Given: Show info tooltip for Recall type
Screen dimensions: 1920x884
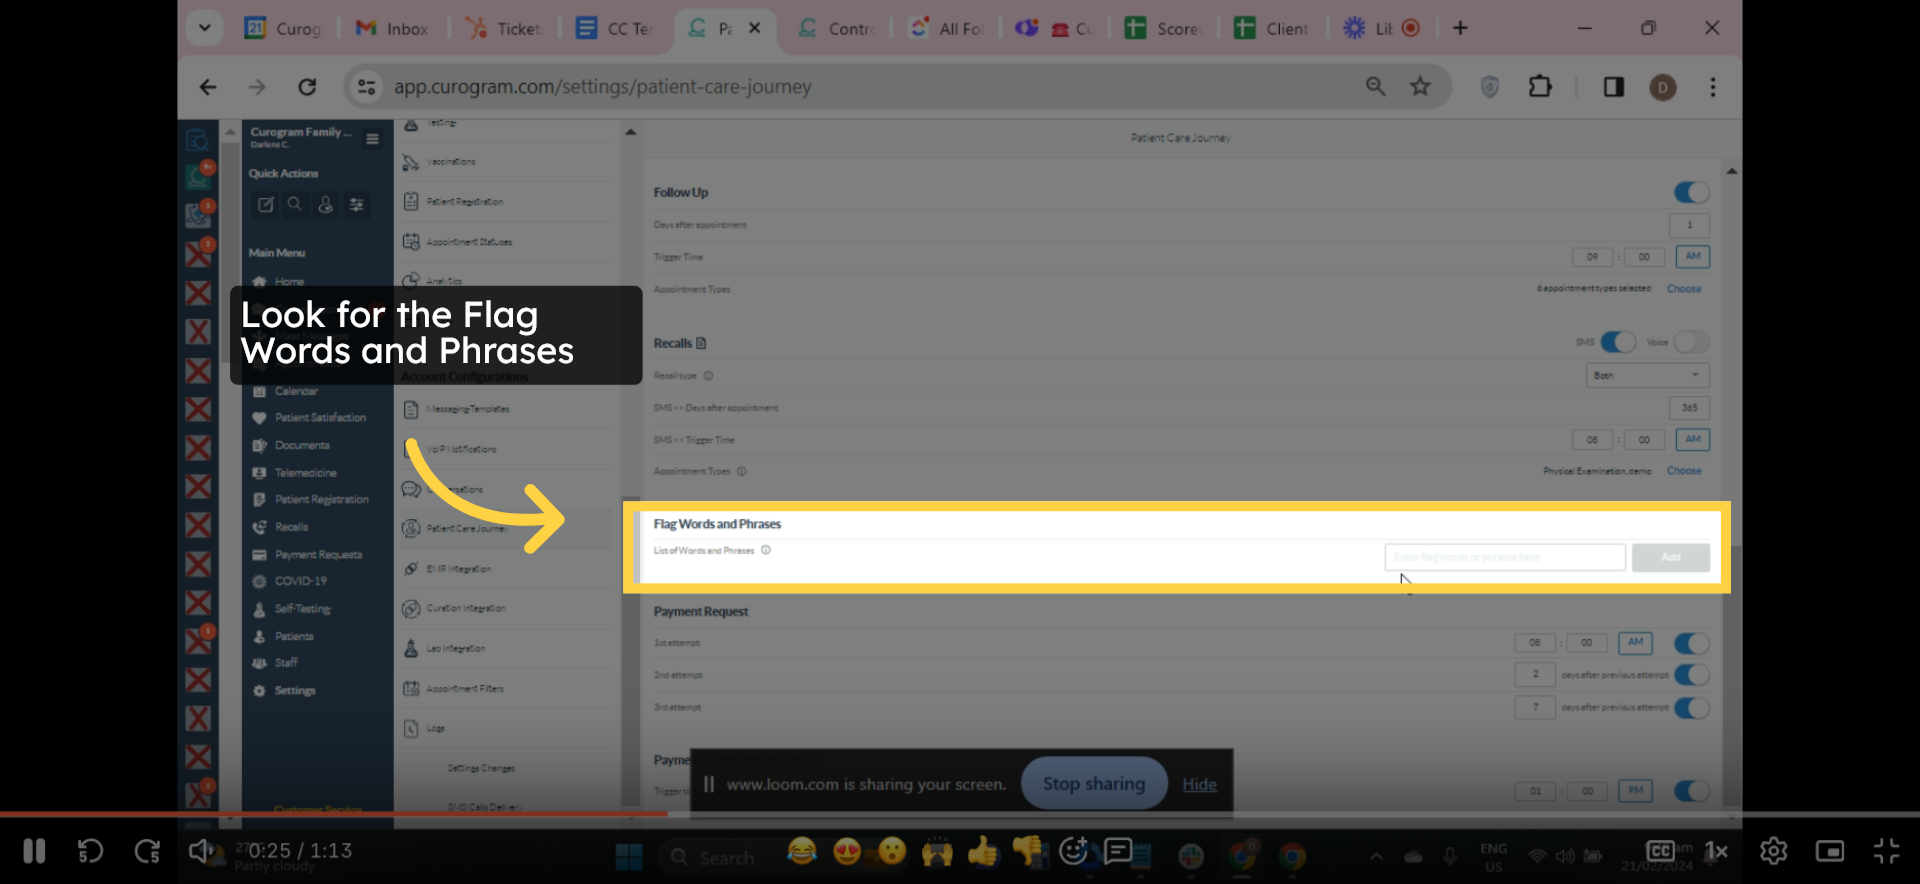Looking at the screenshot, I should (708, 376).
